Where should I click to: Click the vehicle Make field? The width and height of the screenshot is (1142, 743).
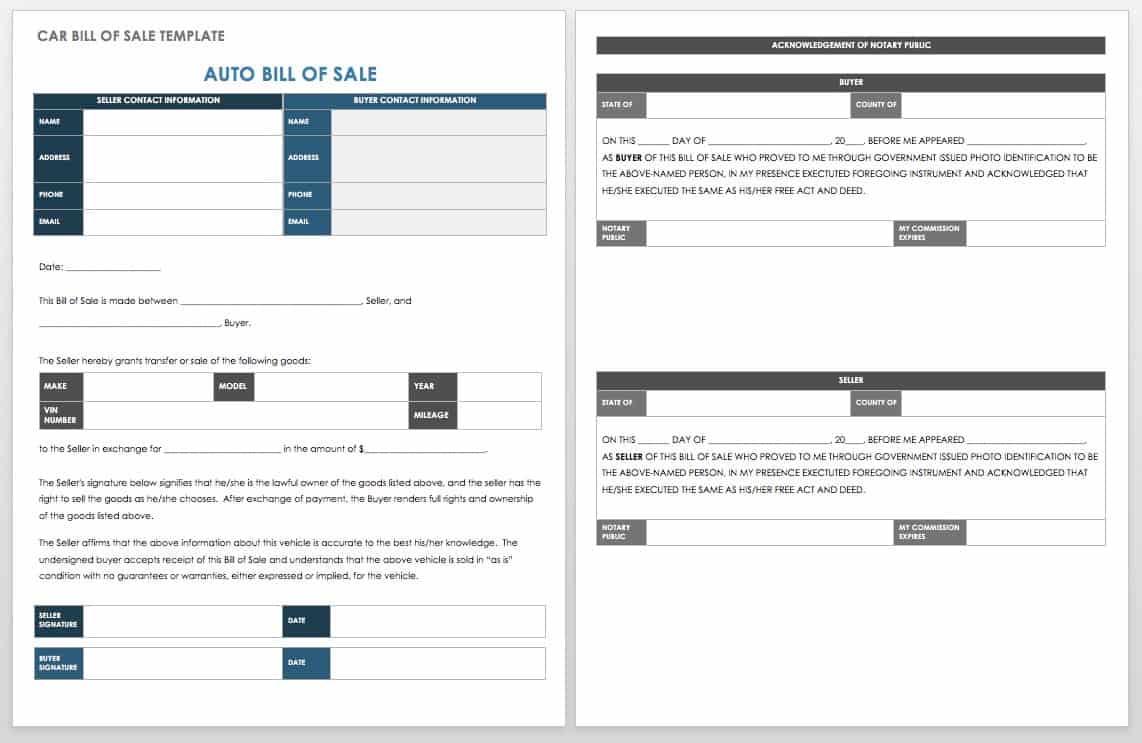[x=148, y=387]
